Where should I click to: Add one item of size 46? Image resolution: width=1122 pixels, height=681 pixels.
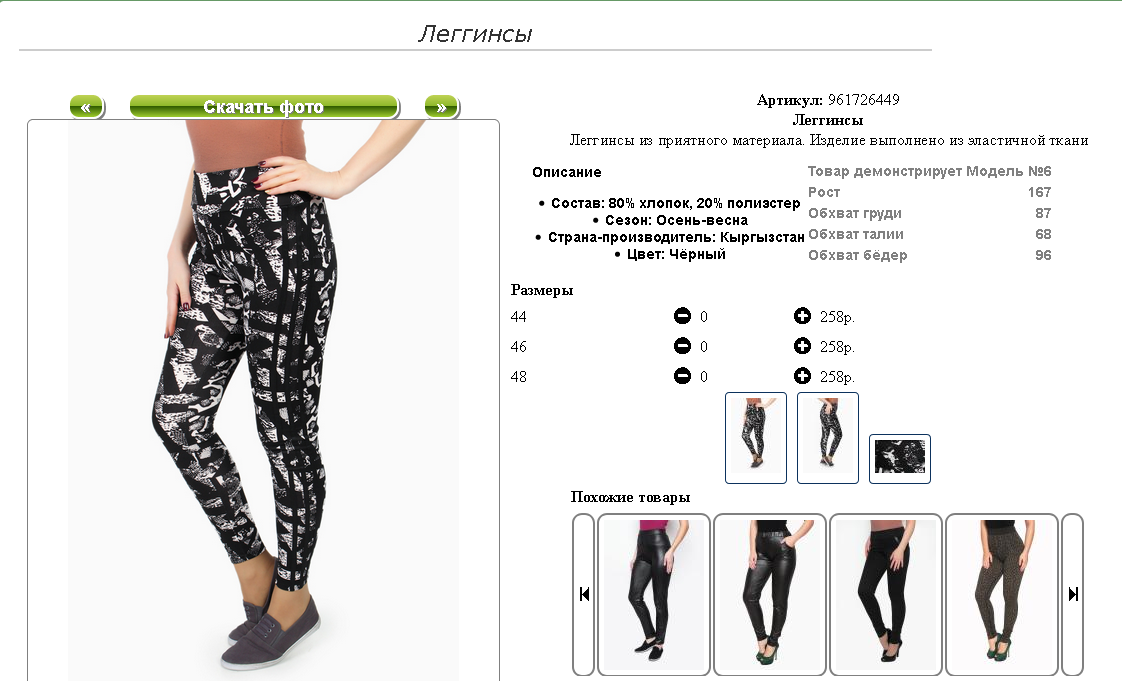pyautogui.click(x=802, y=346)
